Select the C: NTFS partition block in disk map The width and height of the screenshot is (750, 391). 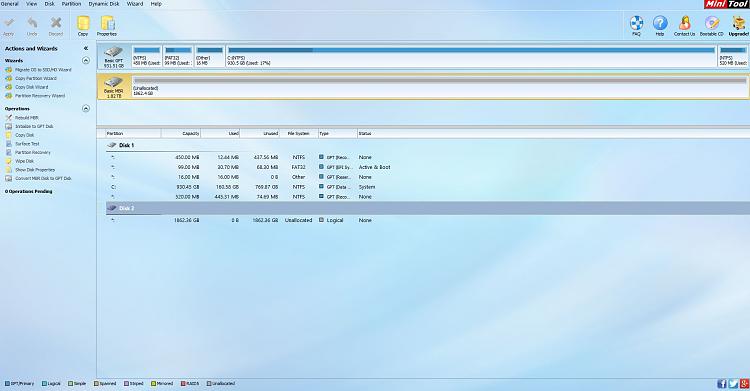click(471, 56)
